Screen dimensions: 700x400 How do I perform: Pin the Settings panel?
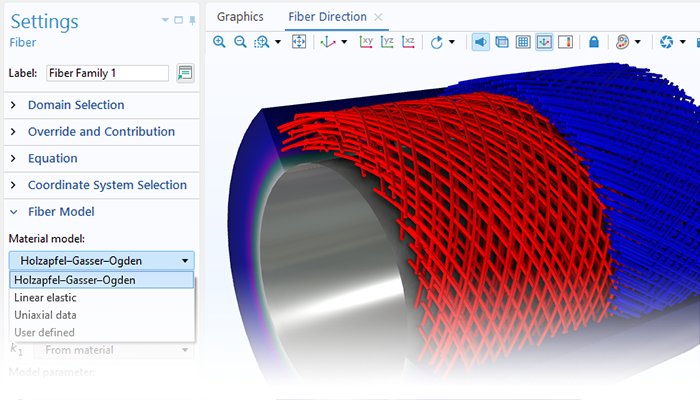192,21
